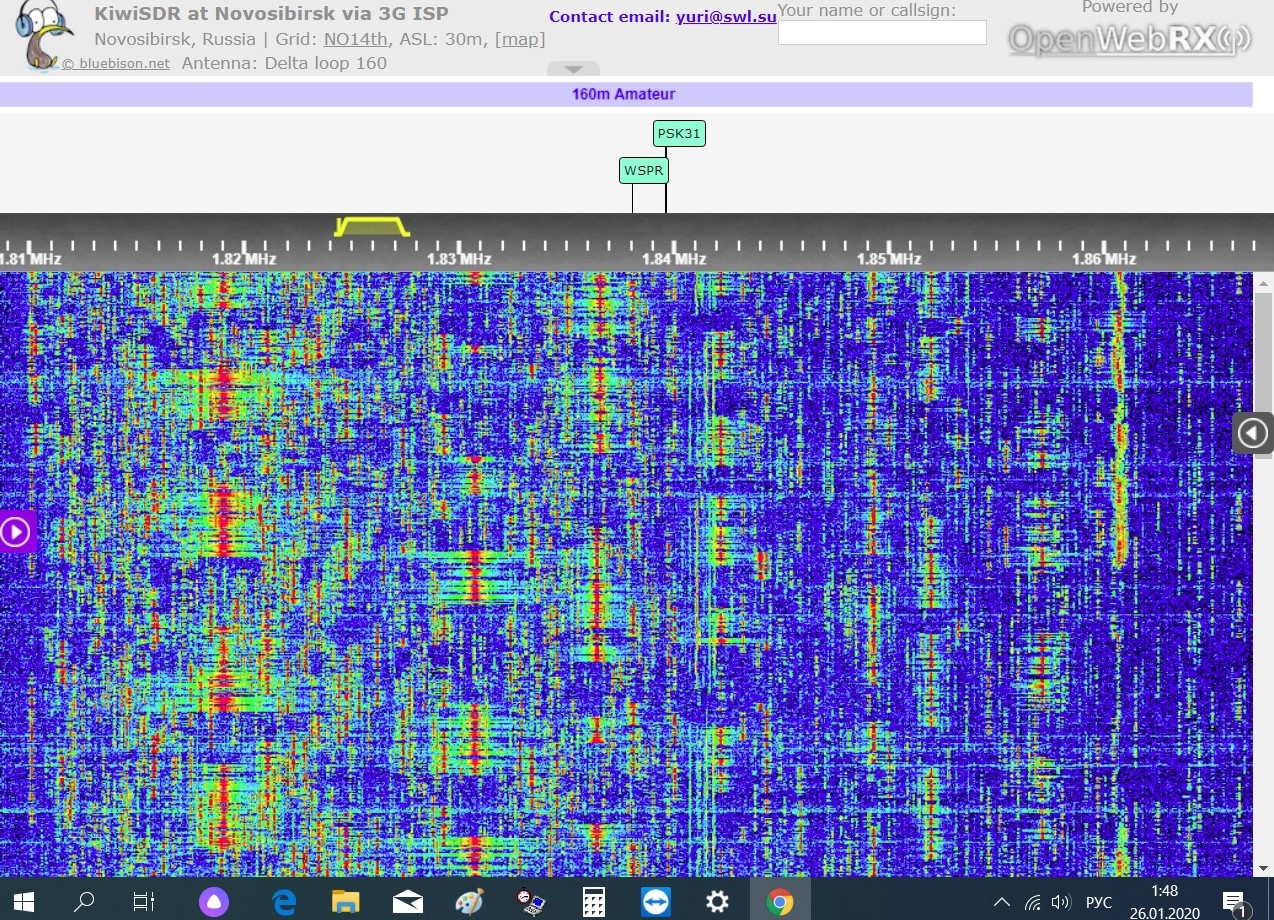Click the OpenWebRX logo
1274x920 pixels.
coord(1129,39)
